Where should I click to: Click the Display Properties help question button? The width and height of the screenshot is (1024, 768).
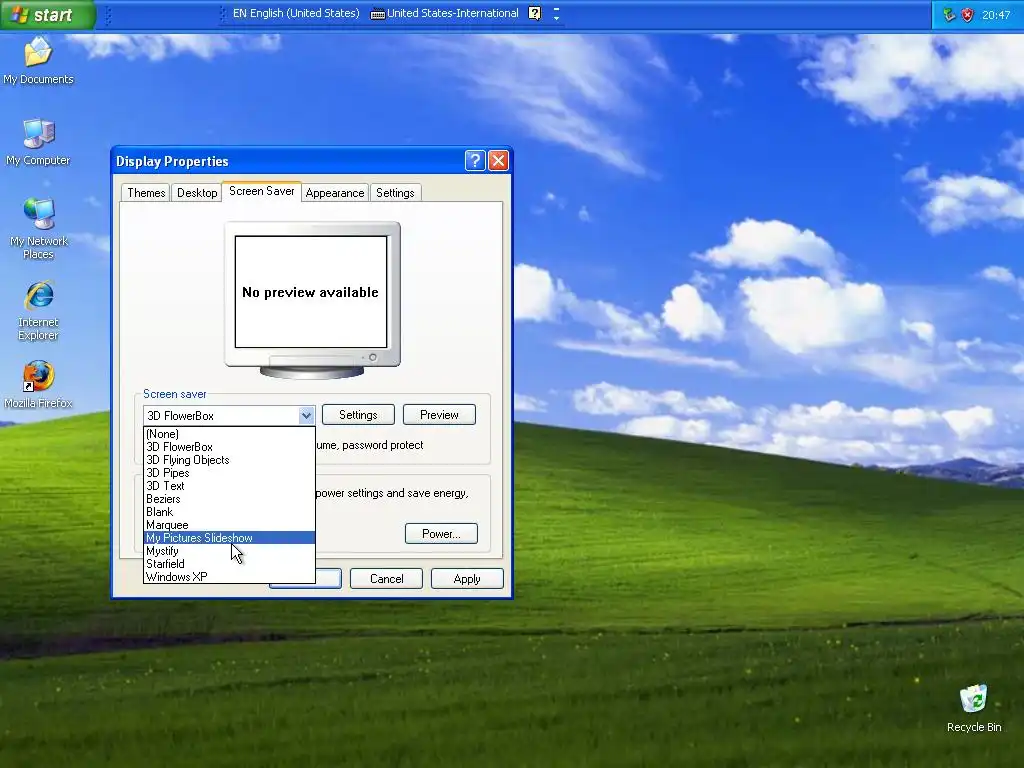click(x=475, y=161)
